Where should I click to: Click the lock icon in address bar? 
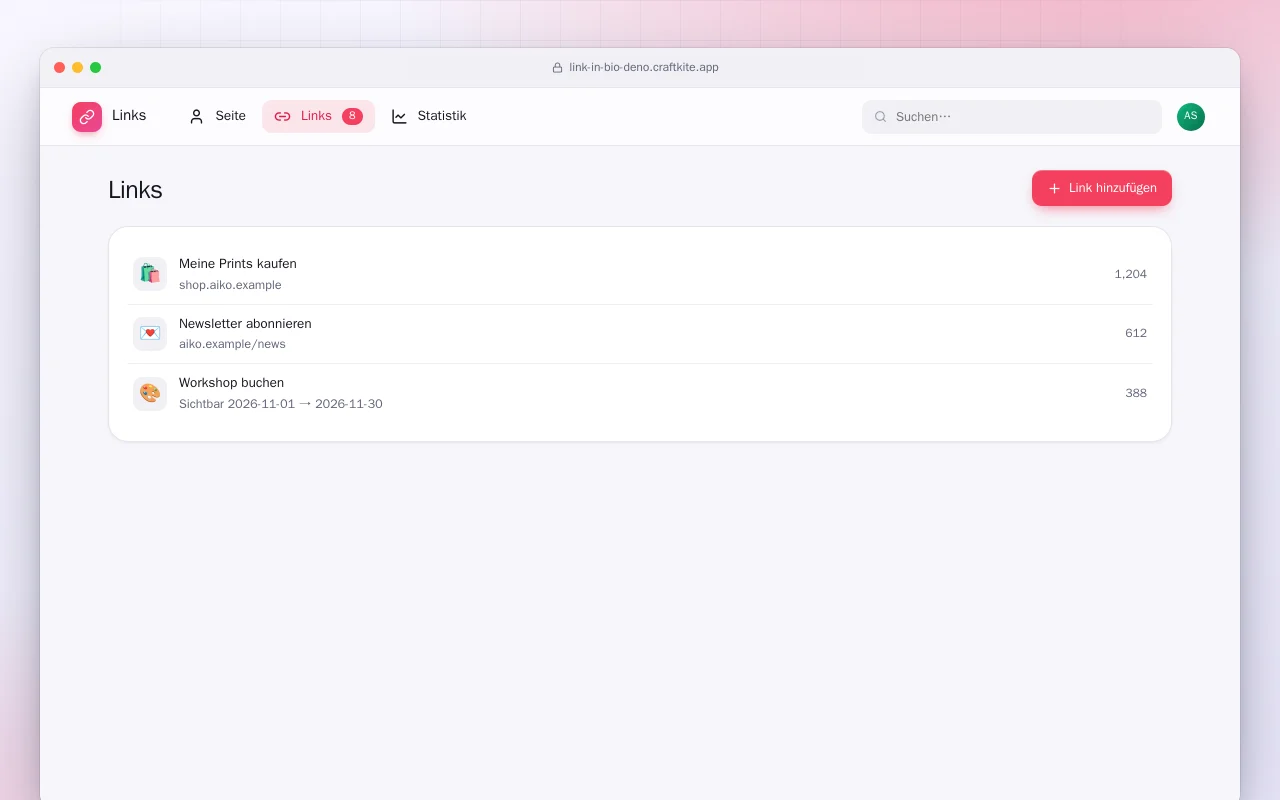558,68
